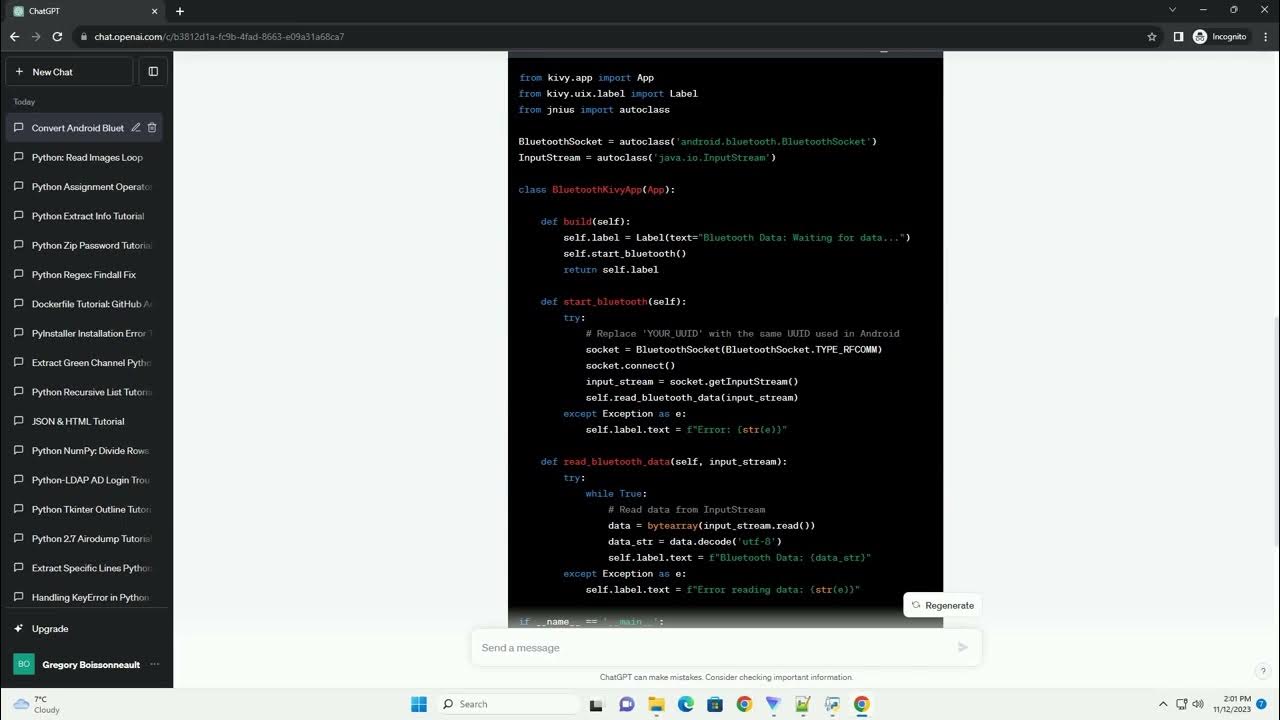Screen dimensions: 1280x720
Task: Click the send message arrow icon
Action: pyautogui.click(x=963, y=648)
